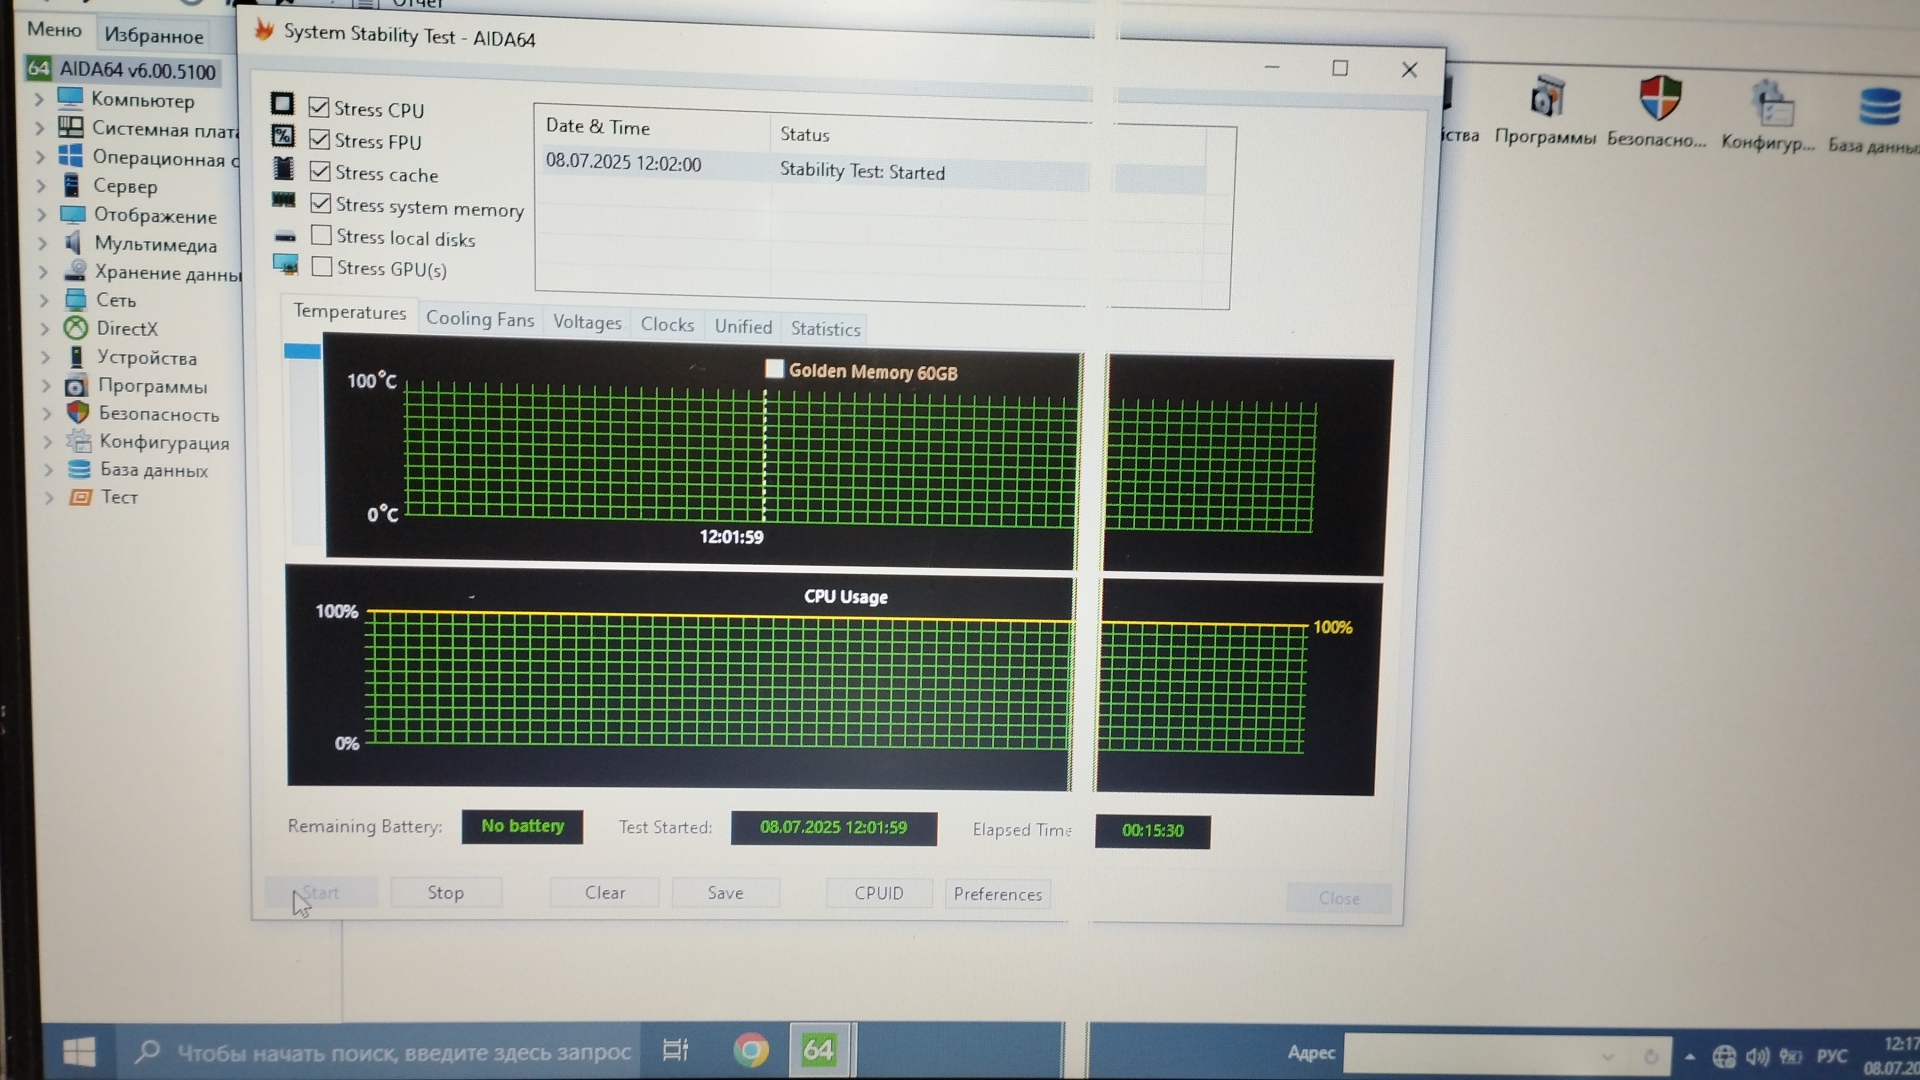Toggle Golden Memory 60GB graph checkbox
This screenshot has height=1080, width=1920.
pyautogui.click(x=774, y=369)
